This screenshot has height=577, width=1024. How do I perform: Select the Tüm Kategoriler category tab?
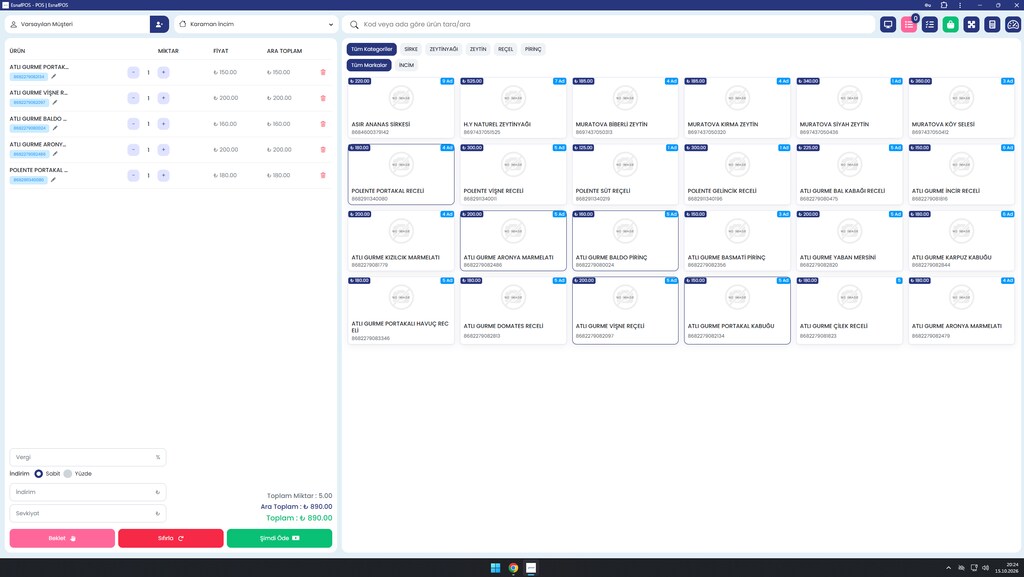pos(372,49)
